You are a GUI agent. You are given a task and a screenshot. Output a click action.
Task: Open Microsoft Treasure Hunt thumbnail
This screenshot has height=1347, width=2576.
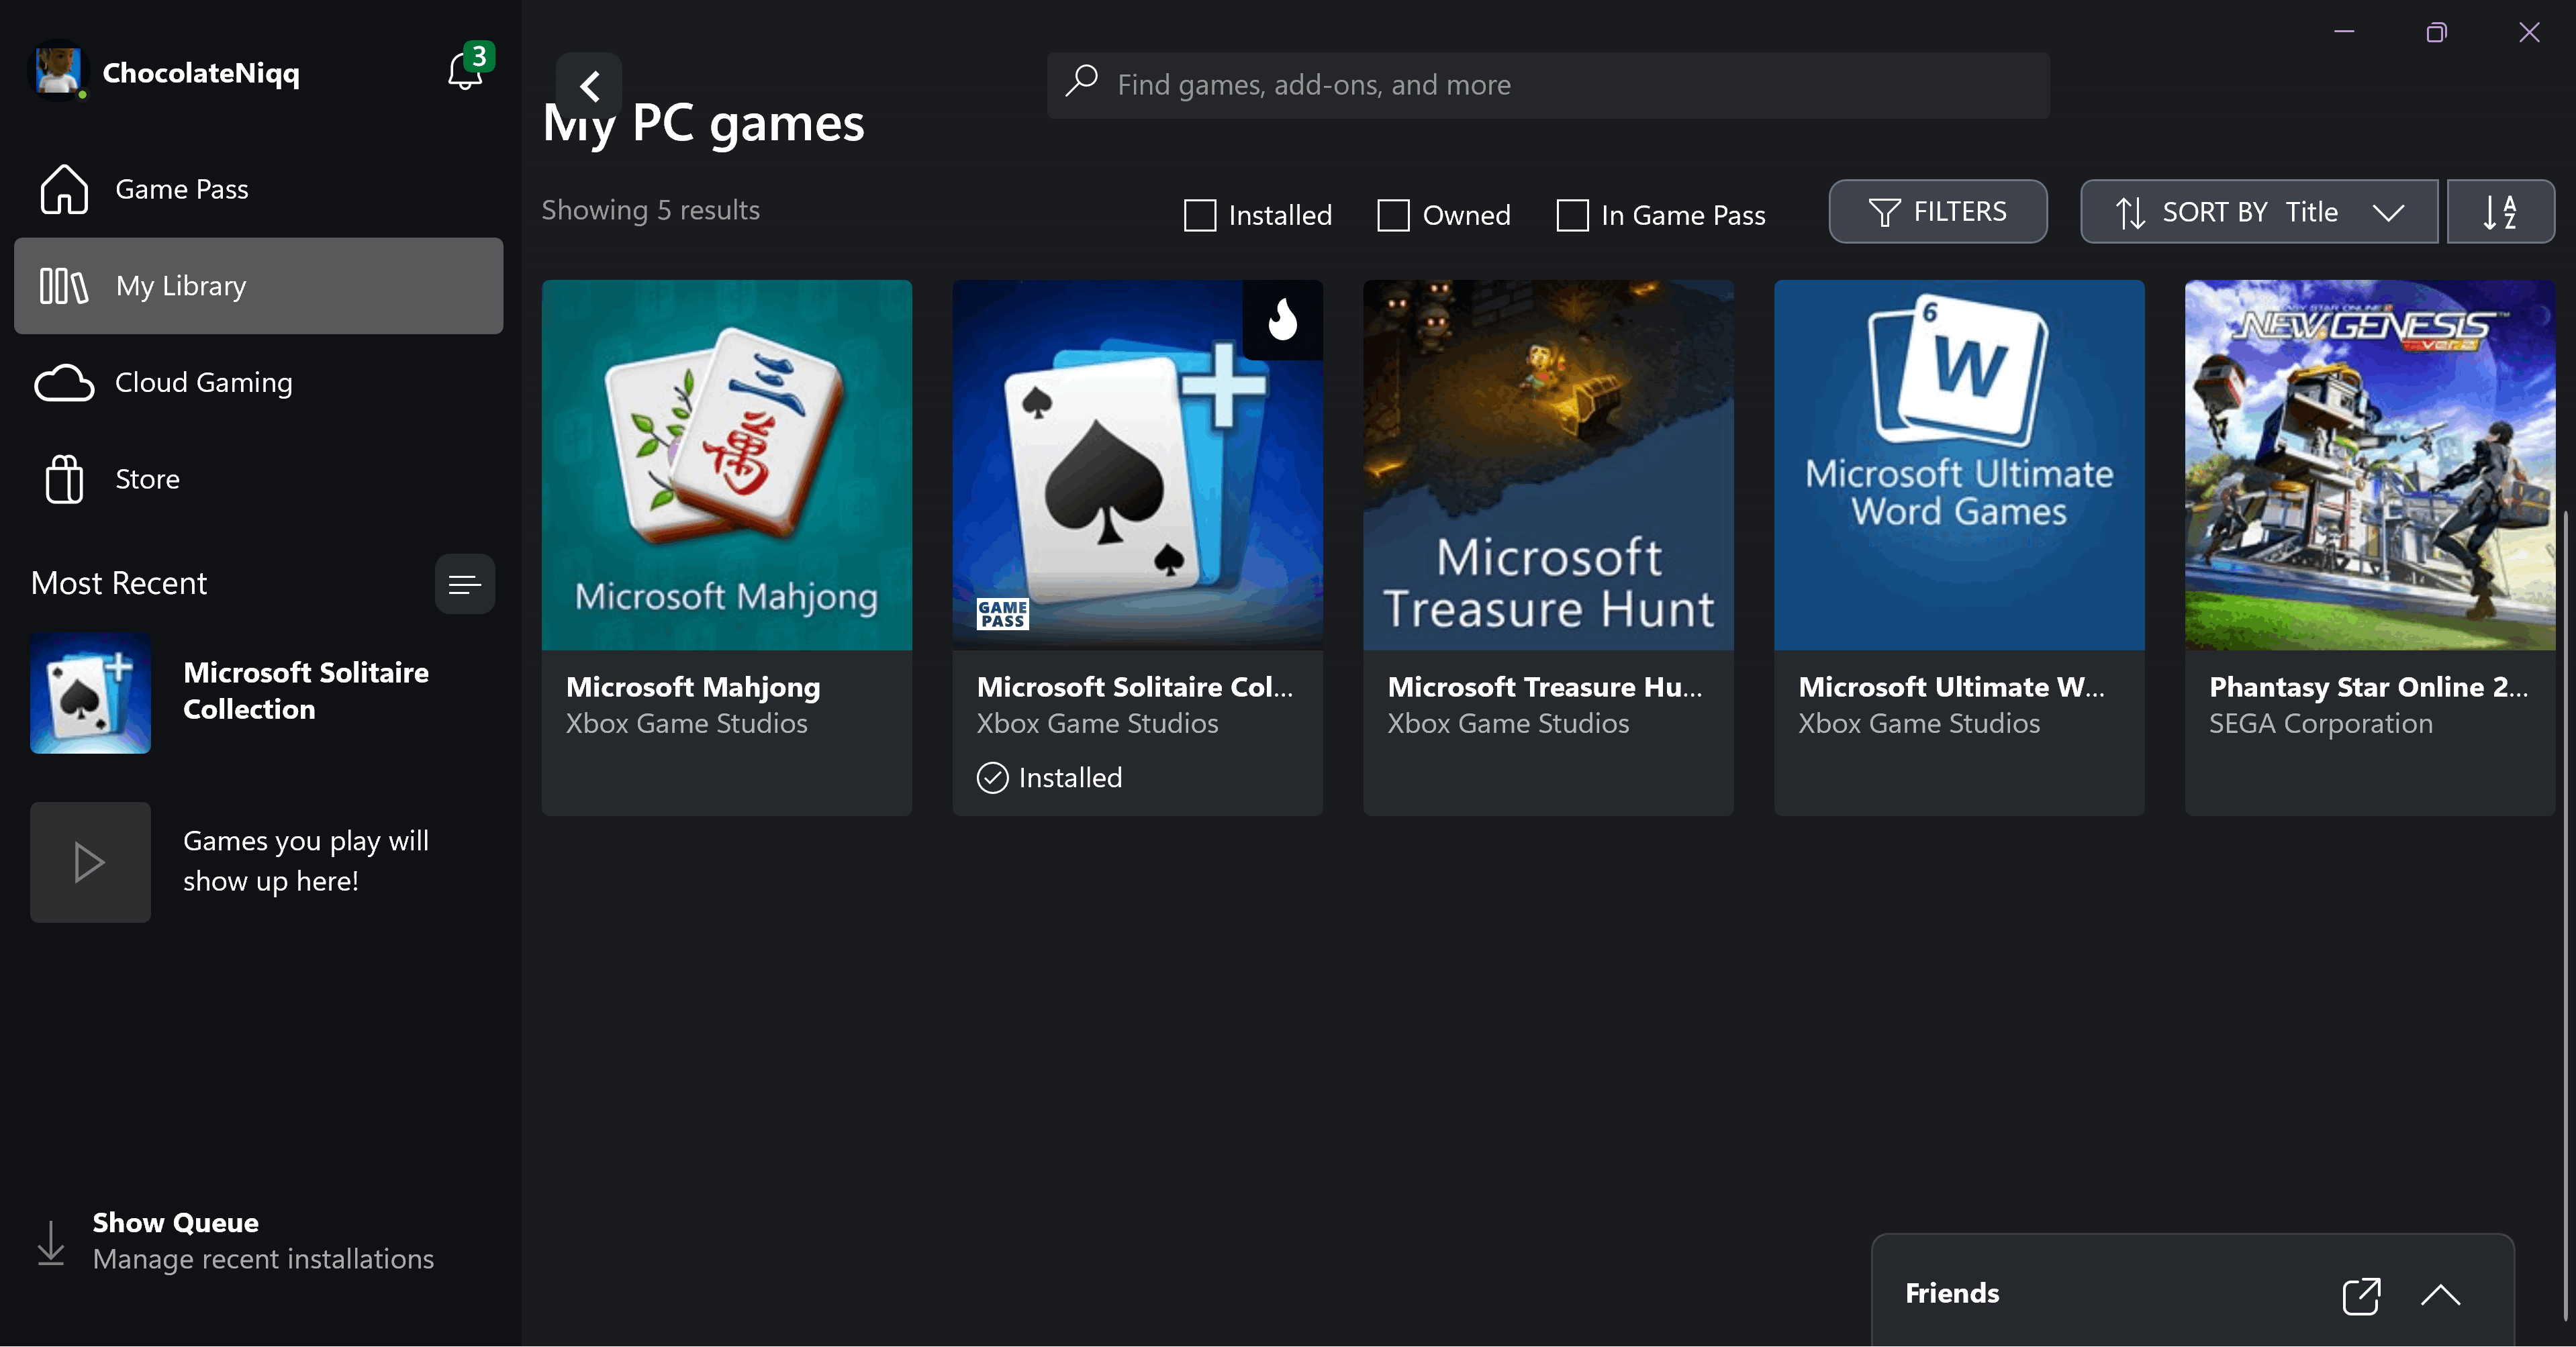pyautogui.click(x=1548, y=465)
